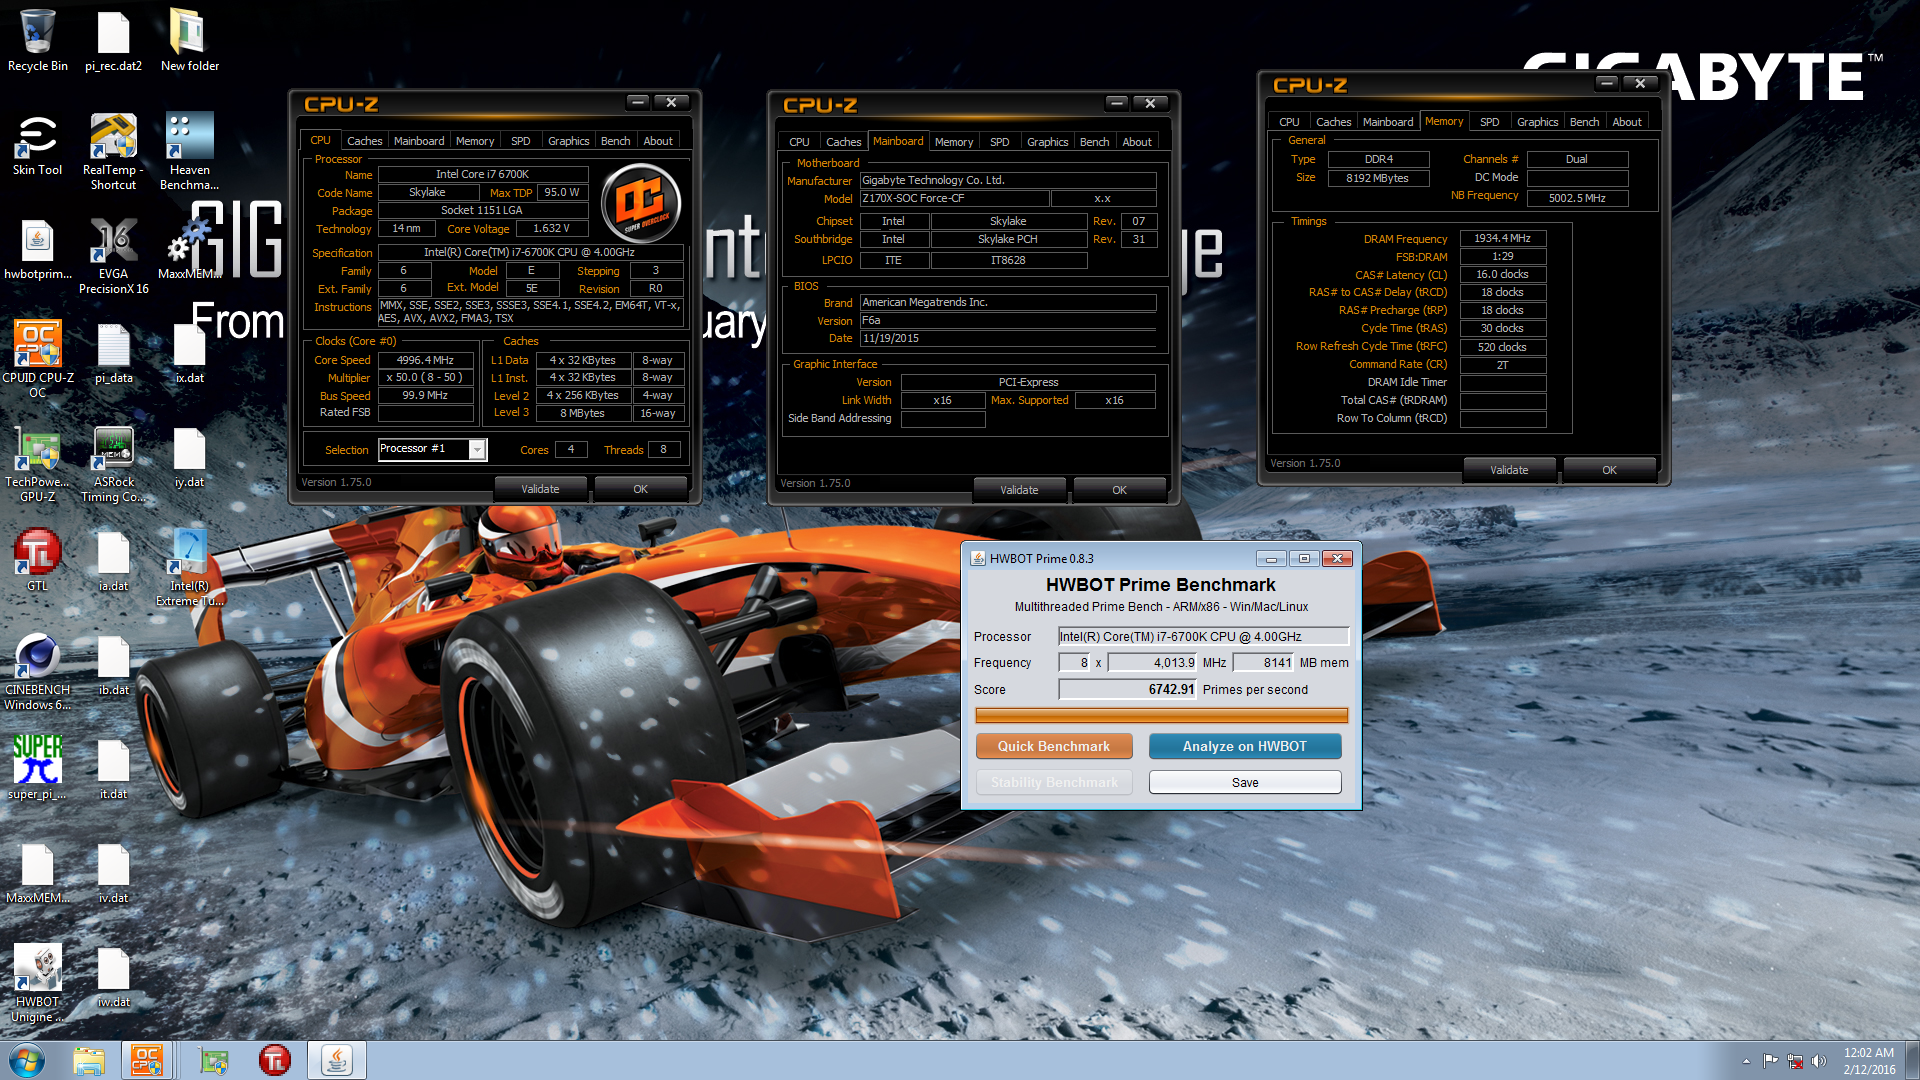
Task: Click OK in middle CPU-Z window
Action: coord(1119,490)
